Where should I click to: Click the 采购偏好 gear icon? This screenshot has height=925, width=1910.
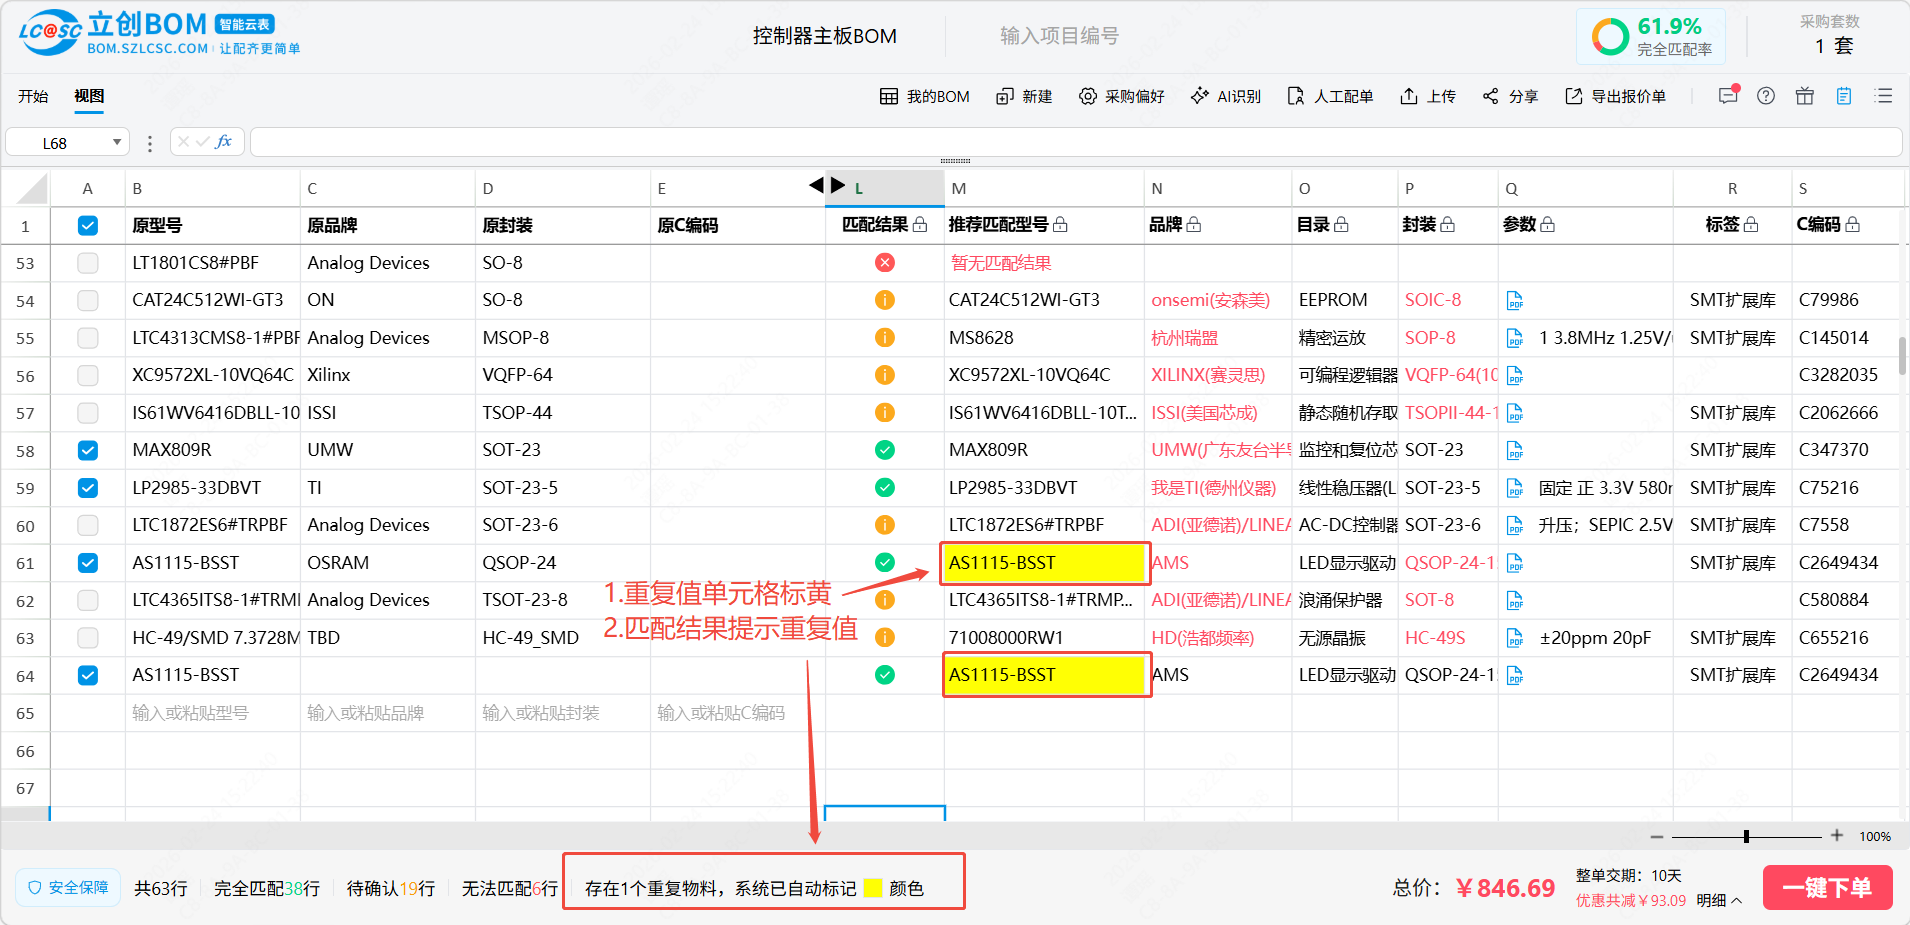pyautogui.click(x=1088, y=96)
